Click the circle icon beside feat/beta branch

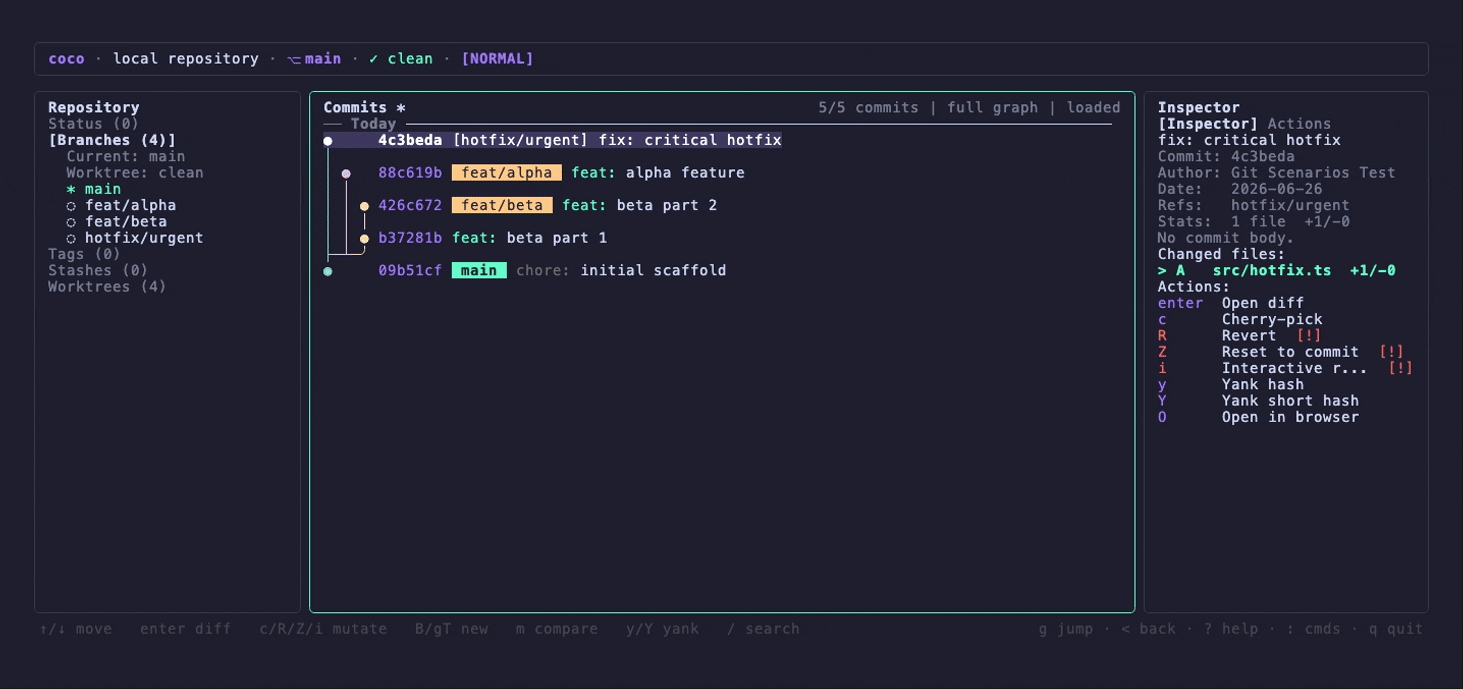coord(71,222)
